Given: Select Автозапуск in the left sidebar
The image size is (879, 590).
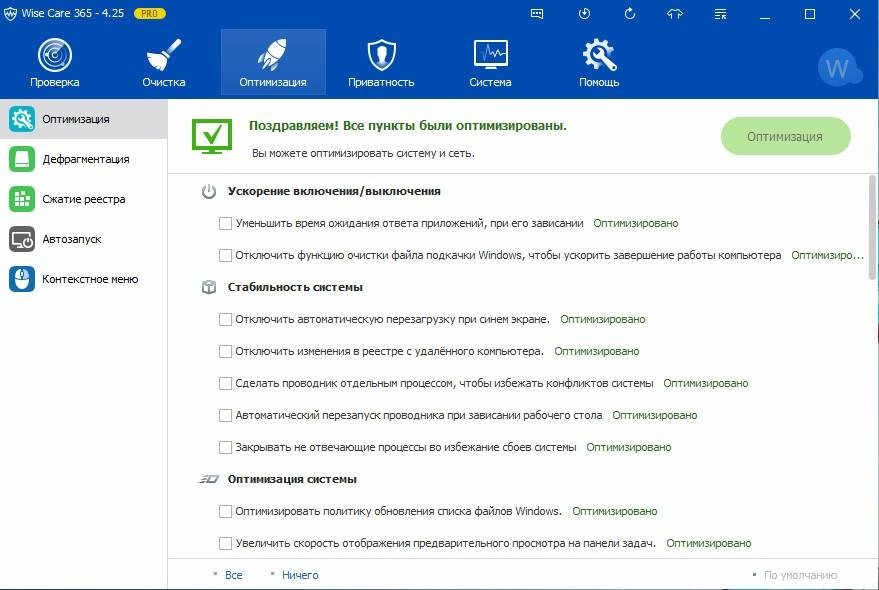Looking at the screenshot, I should coord(84,239).
